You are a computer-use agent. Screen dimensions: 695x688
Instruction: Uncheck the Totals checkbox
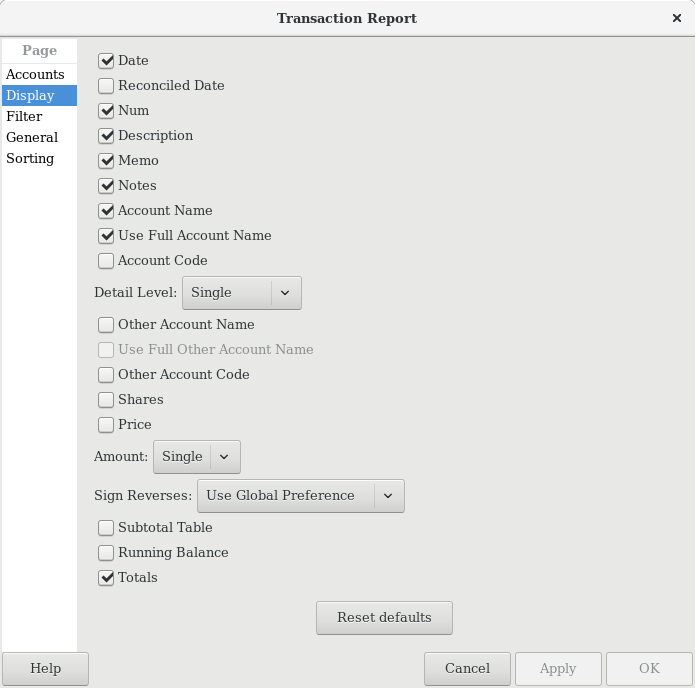[106, 578]
